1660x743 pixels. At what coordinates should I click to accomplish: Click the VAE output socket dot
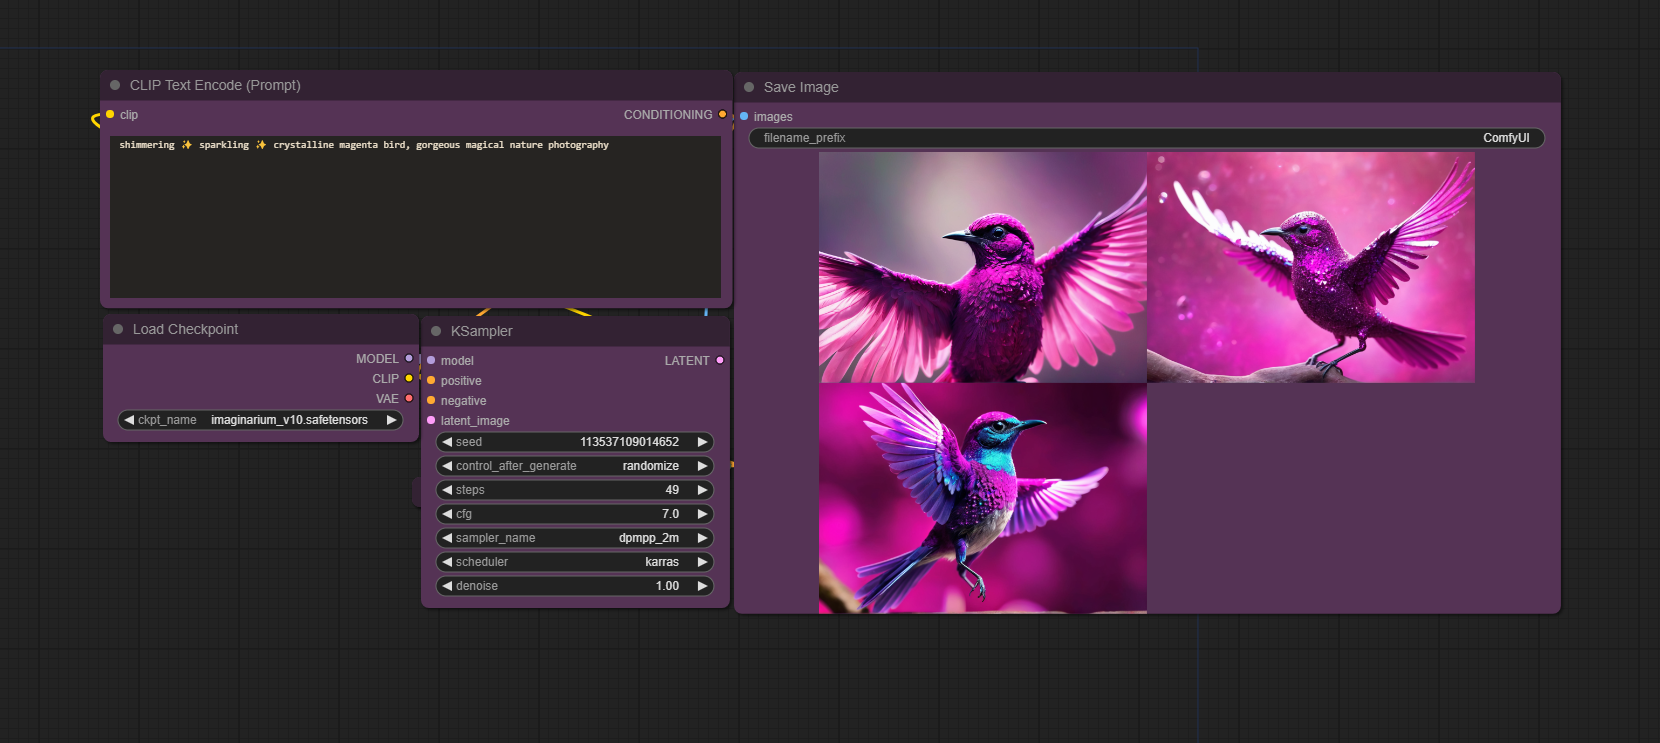(x=409, y=399)
